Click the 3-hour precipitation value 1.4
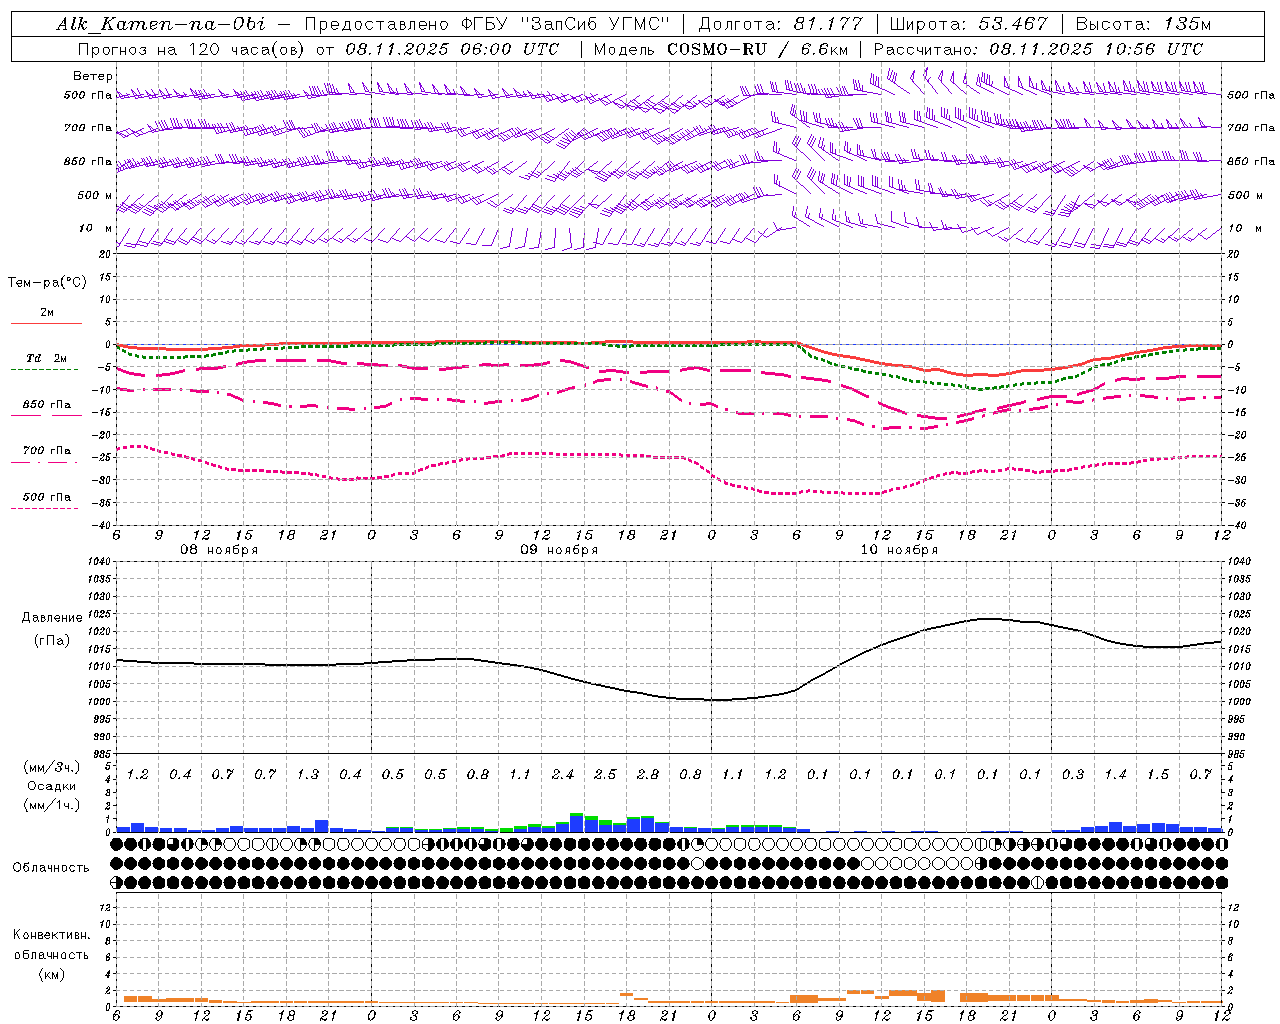Image resolution: width=1280 pixels, height=1024 pixels. [x=1116, y=775]
